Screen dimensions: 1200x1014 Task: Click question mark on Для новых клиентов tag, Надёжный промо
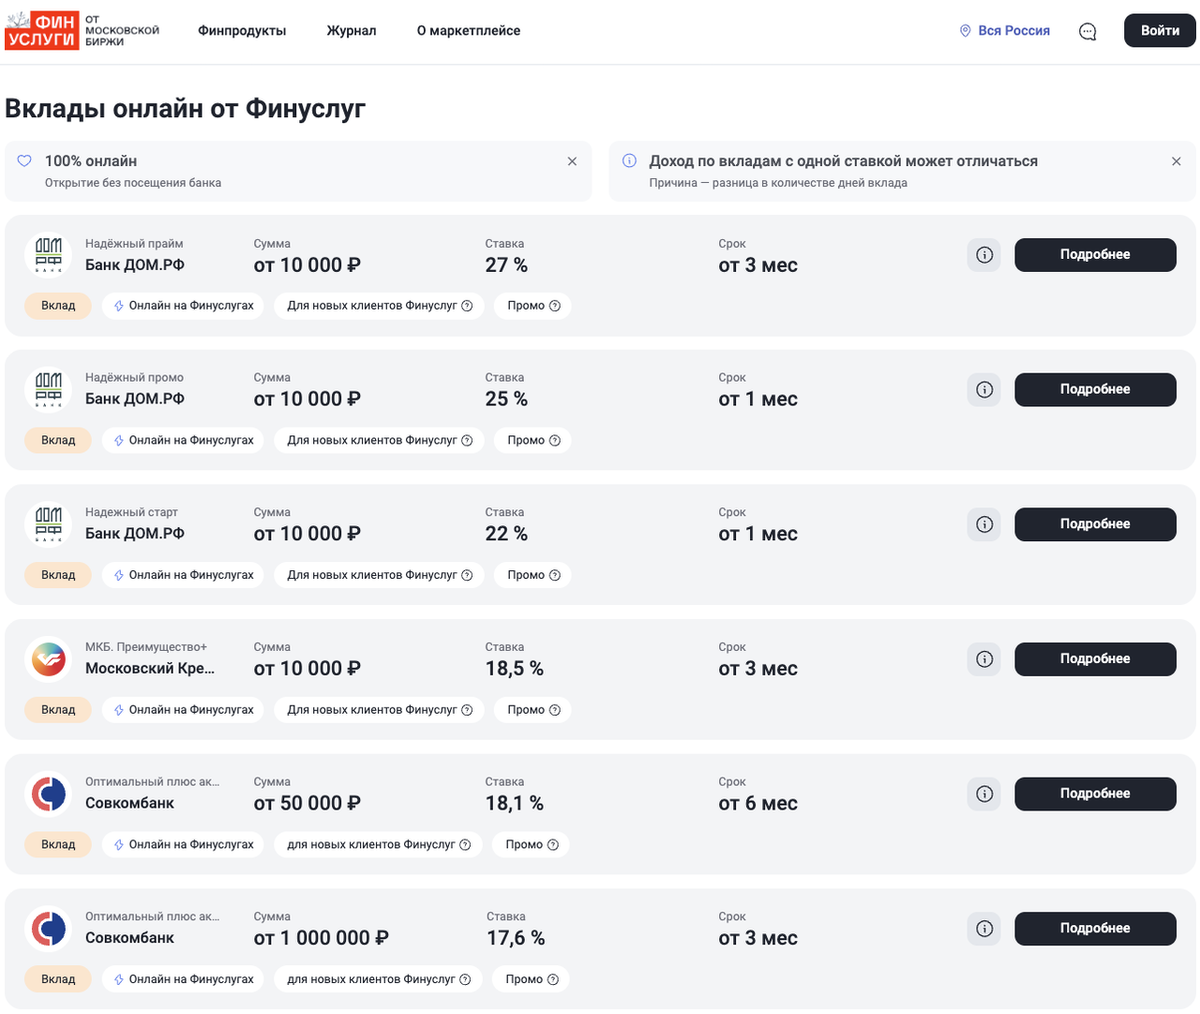pyautogui.click(x=467, y=440)
